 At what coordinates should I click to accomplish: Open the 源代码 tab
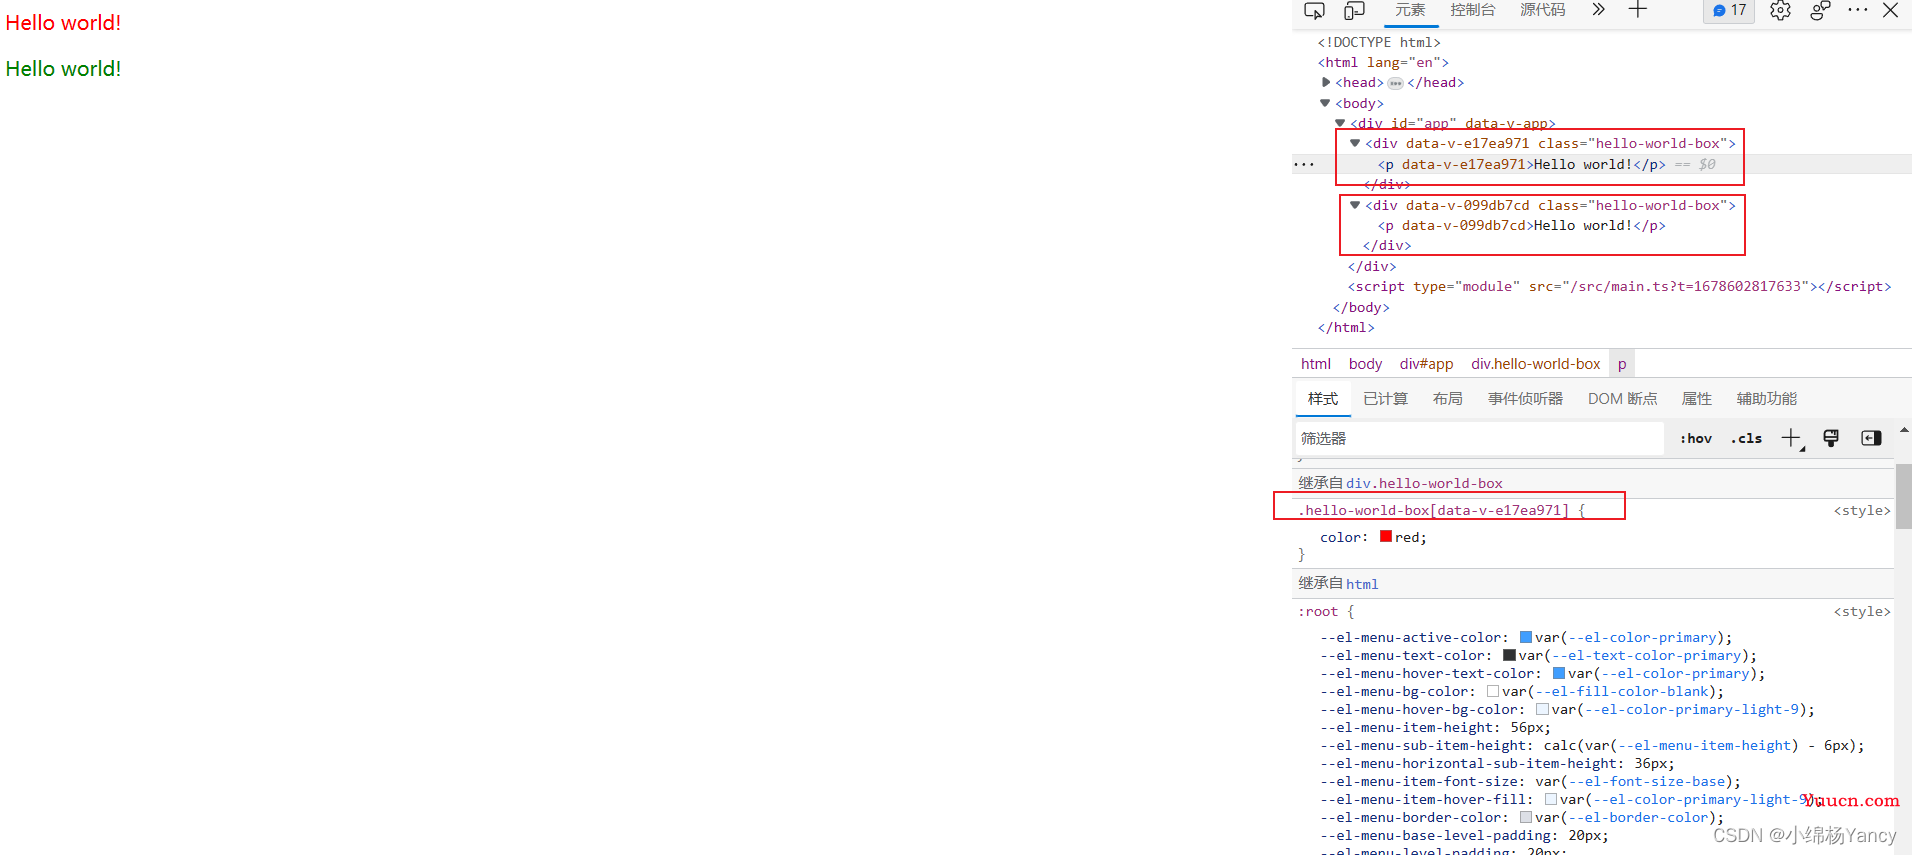(1543, 10)
